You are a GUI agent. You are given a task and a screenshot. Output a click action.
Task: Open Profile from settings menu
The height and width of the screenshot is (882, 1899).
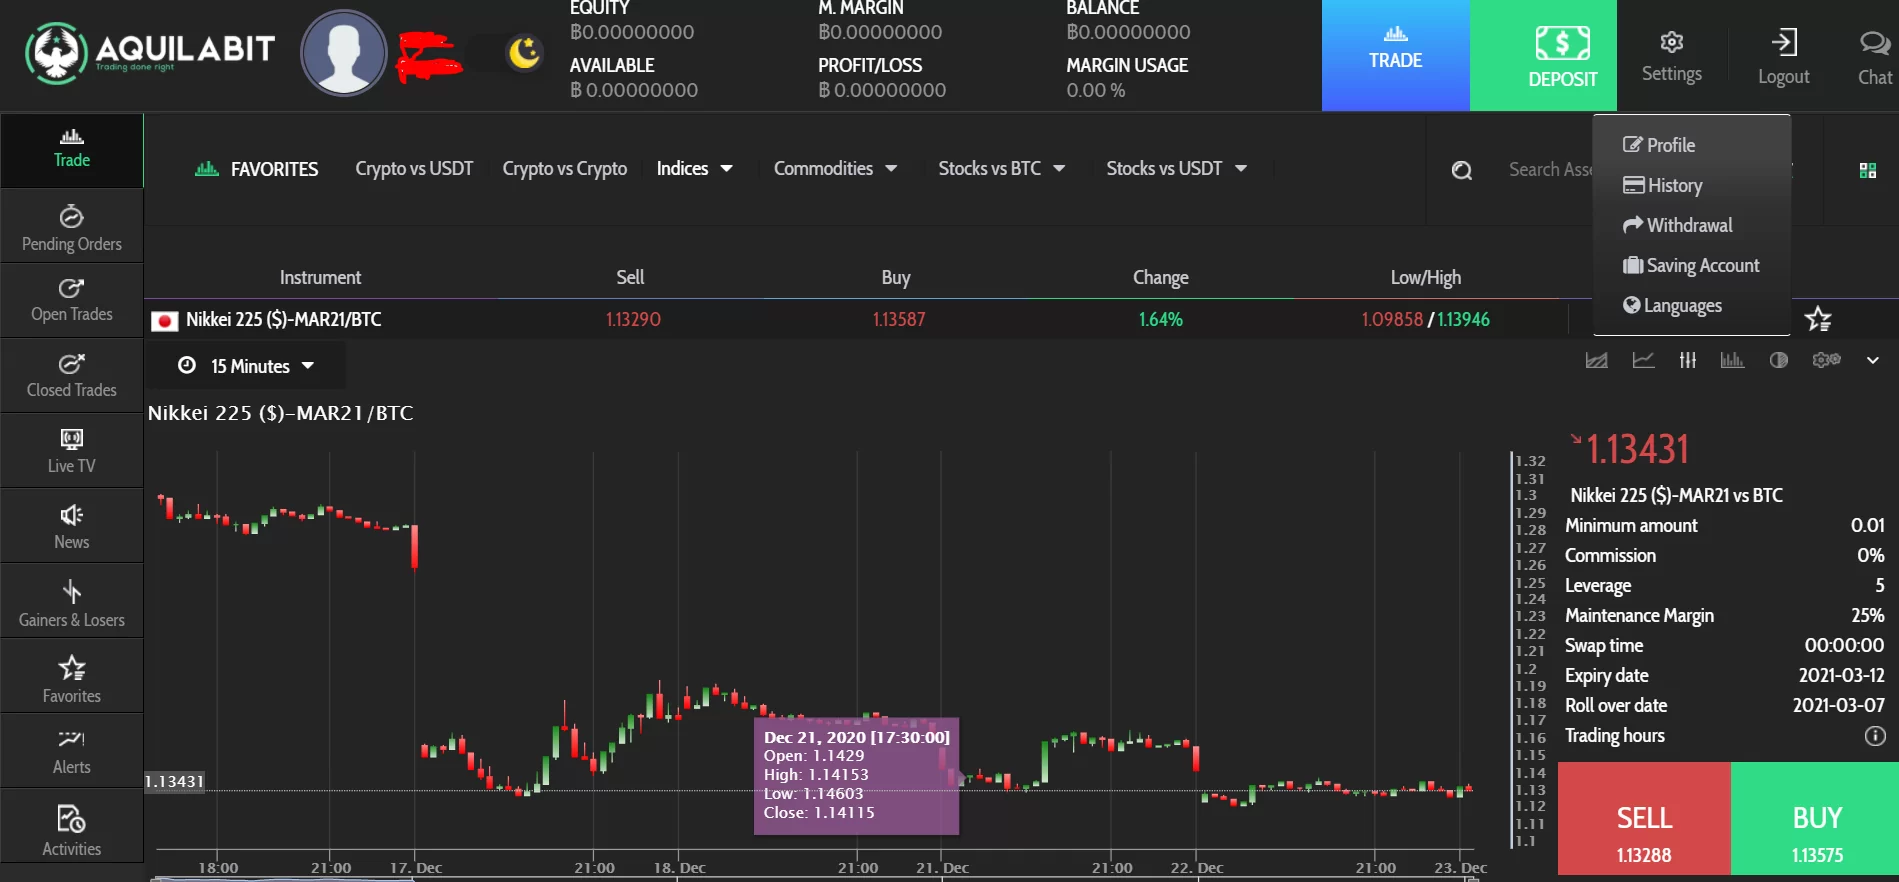click(1659, 145)
